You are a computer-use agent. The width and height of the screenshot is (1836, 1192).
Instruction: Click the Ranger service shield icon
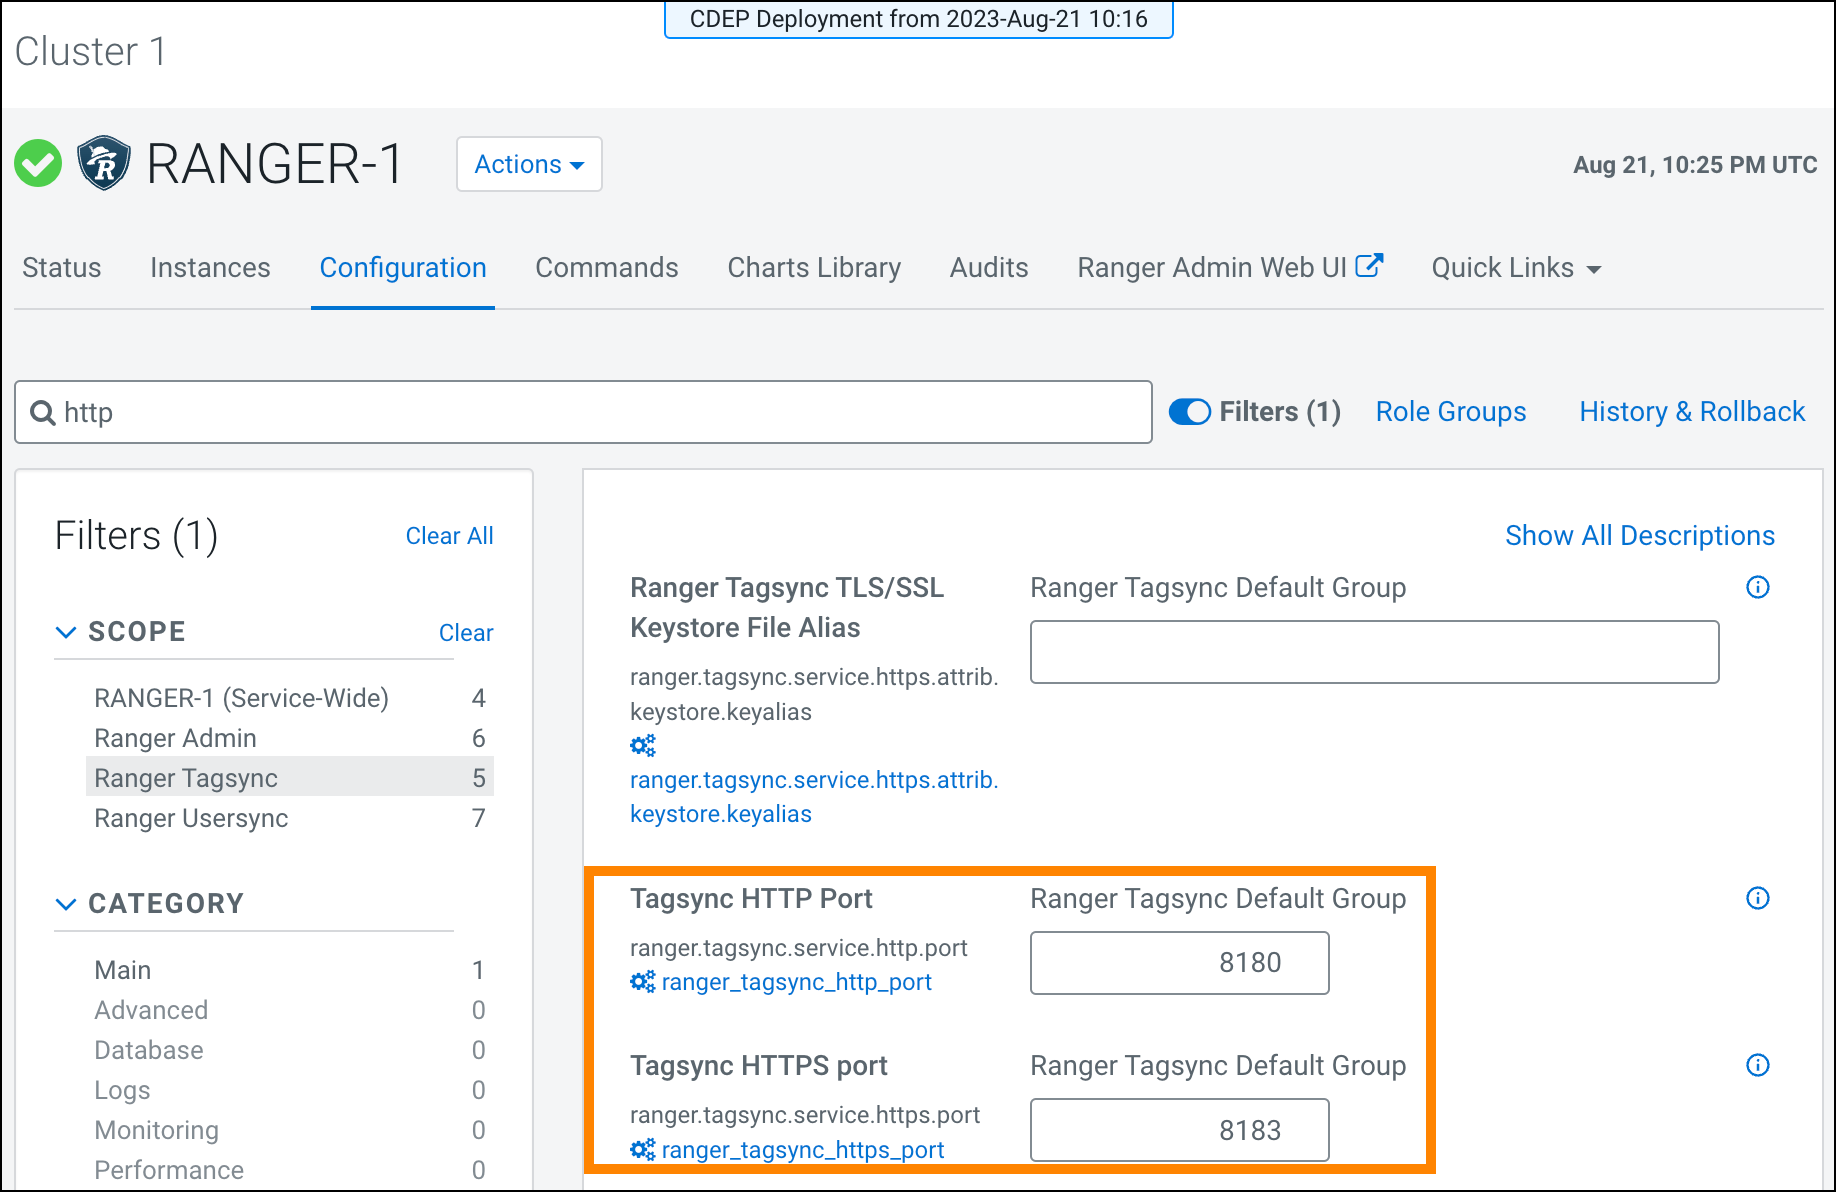(x=103, y=162)
